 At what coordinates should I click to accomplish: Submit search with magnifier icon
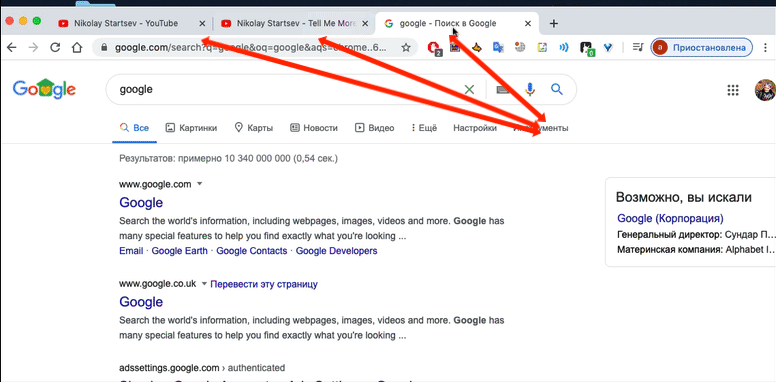(557, 90)
